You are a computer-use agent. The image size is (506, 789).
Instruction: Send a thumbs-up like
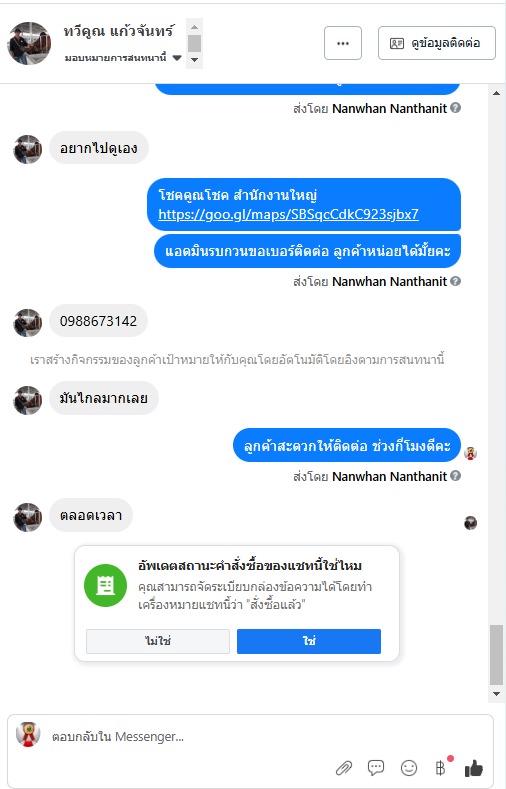pos(473,768)
